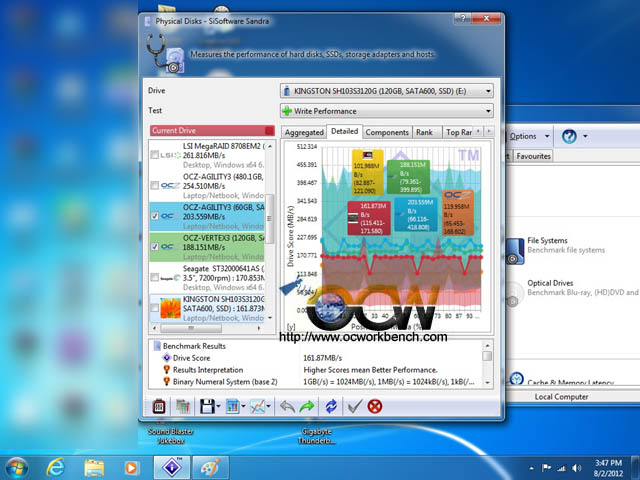
Task: Open Cache & Memory Latency item in background
Action: [x=562, y=380]
